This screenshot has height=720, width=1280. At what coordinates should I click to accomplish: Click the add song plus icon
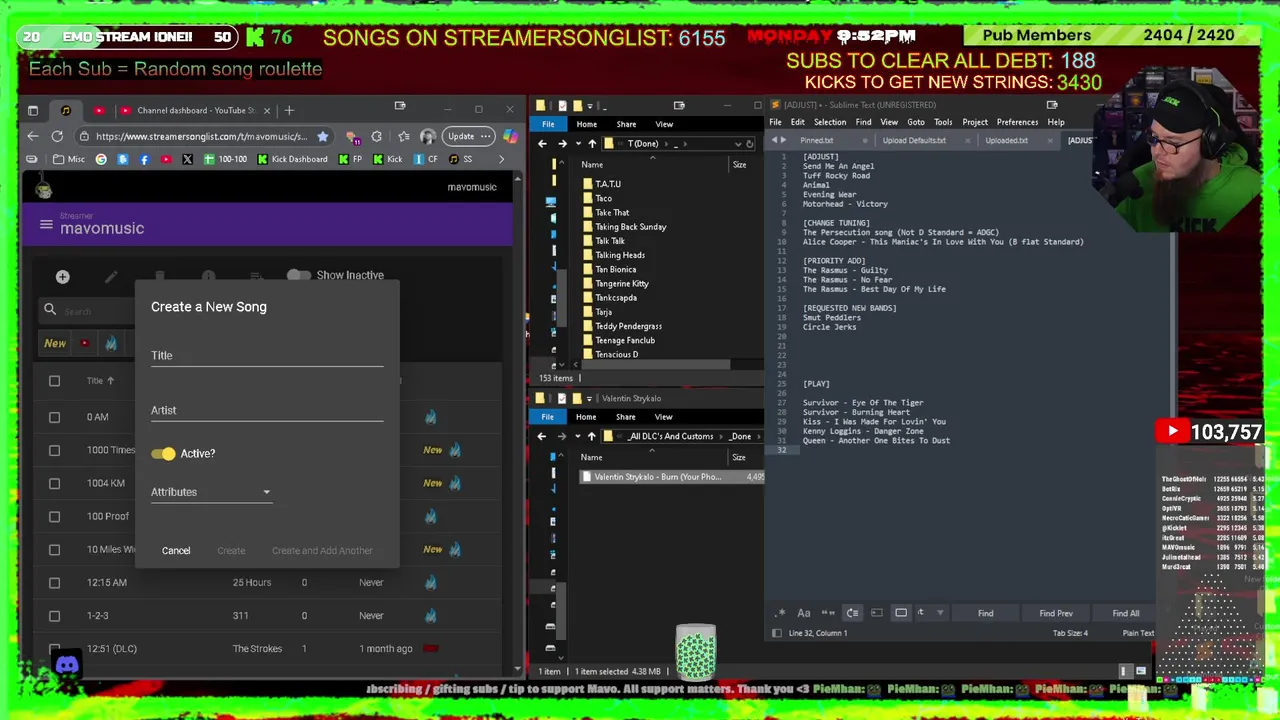[x=62, y=276]
